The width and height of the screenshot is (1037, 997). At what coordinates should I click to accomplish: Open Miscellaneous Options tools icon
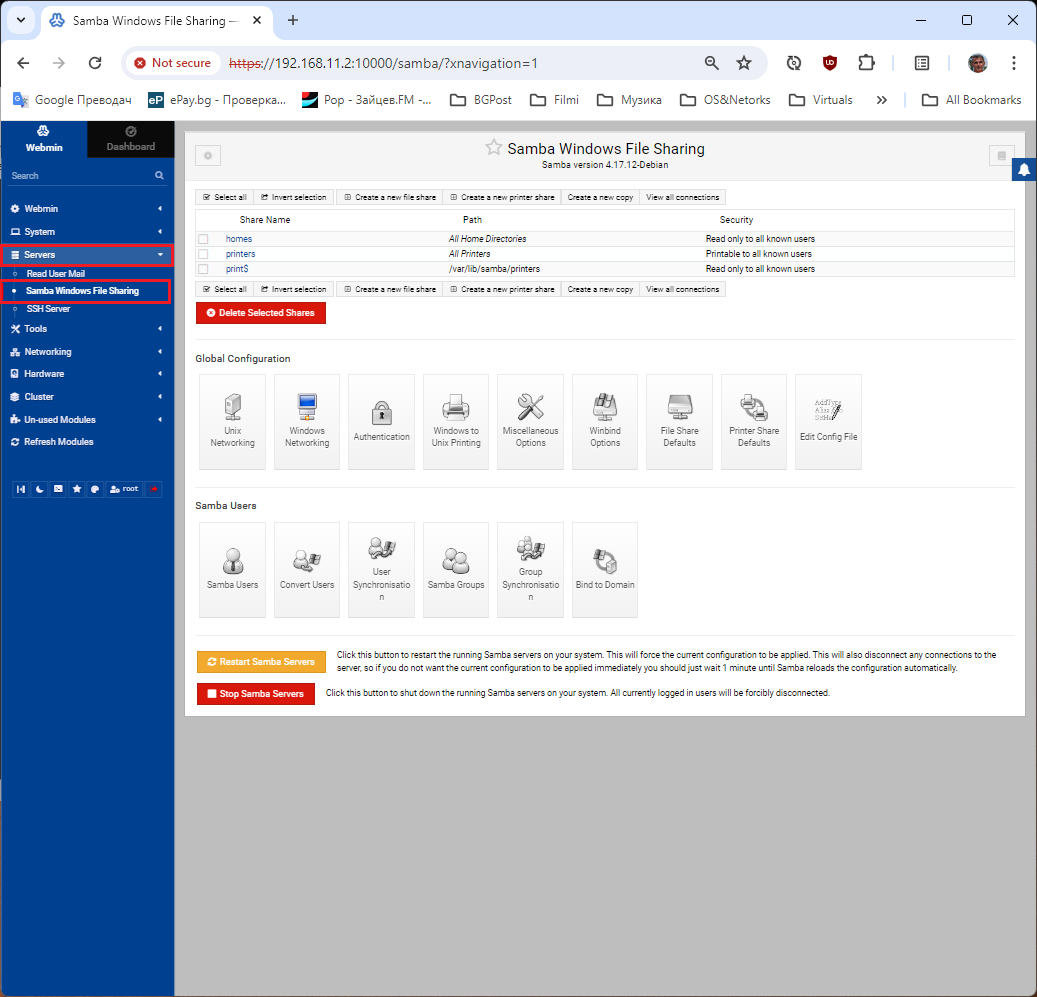point(530,422)
